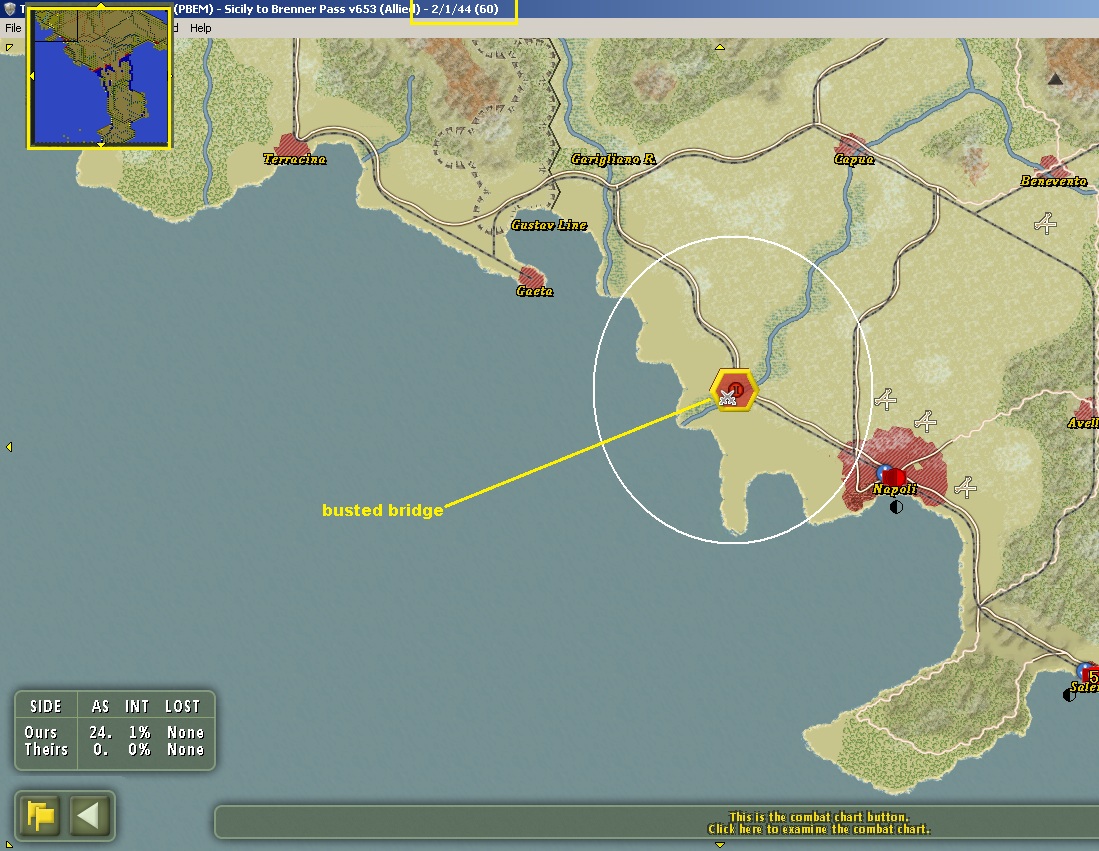
Task: Click the airfield icon directly north of Napoli
Action: (x=925, y=421)
